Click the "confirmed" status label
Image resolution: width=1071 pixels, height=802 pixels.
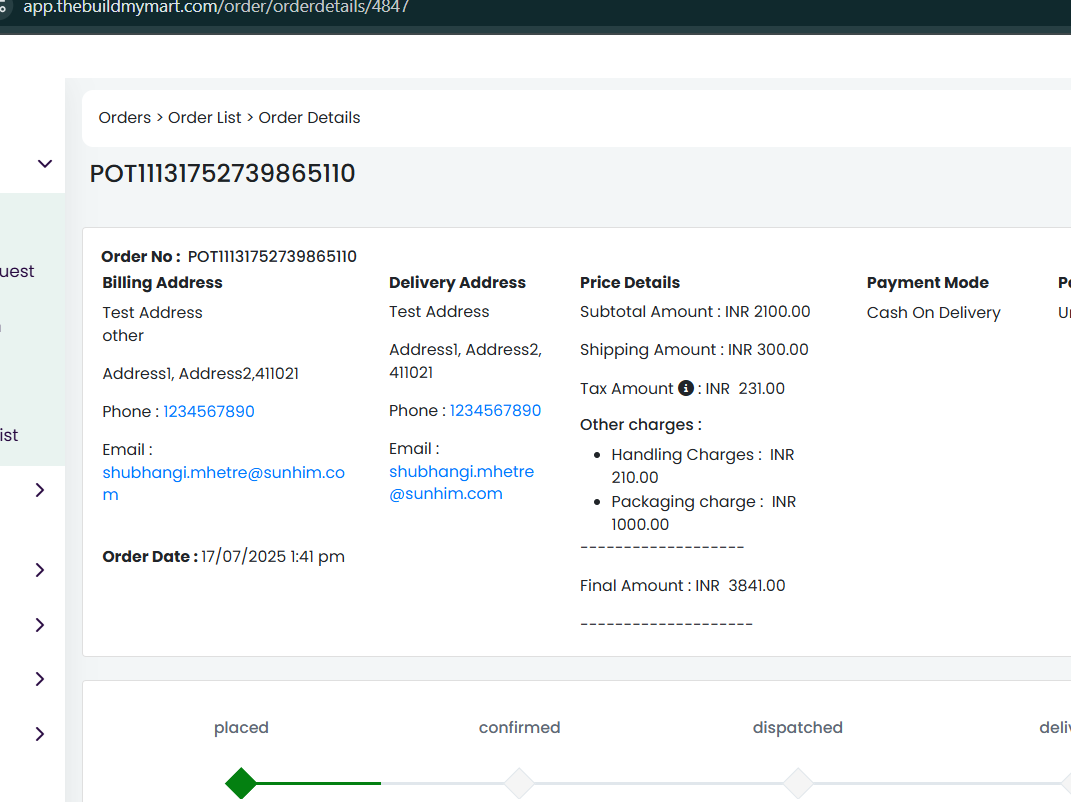click(x=519, y=728)
